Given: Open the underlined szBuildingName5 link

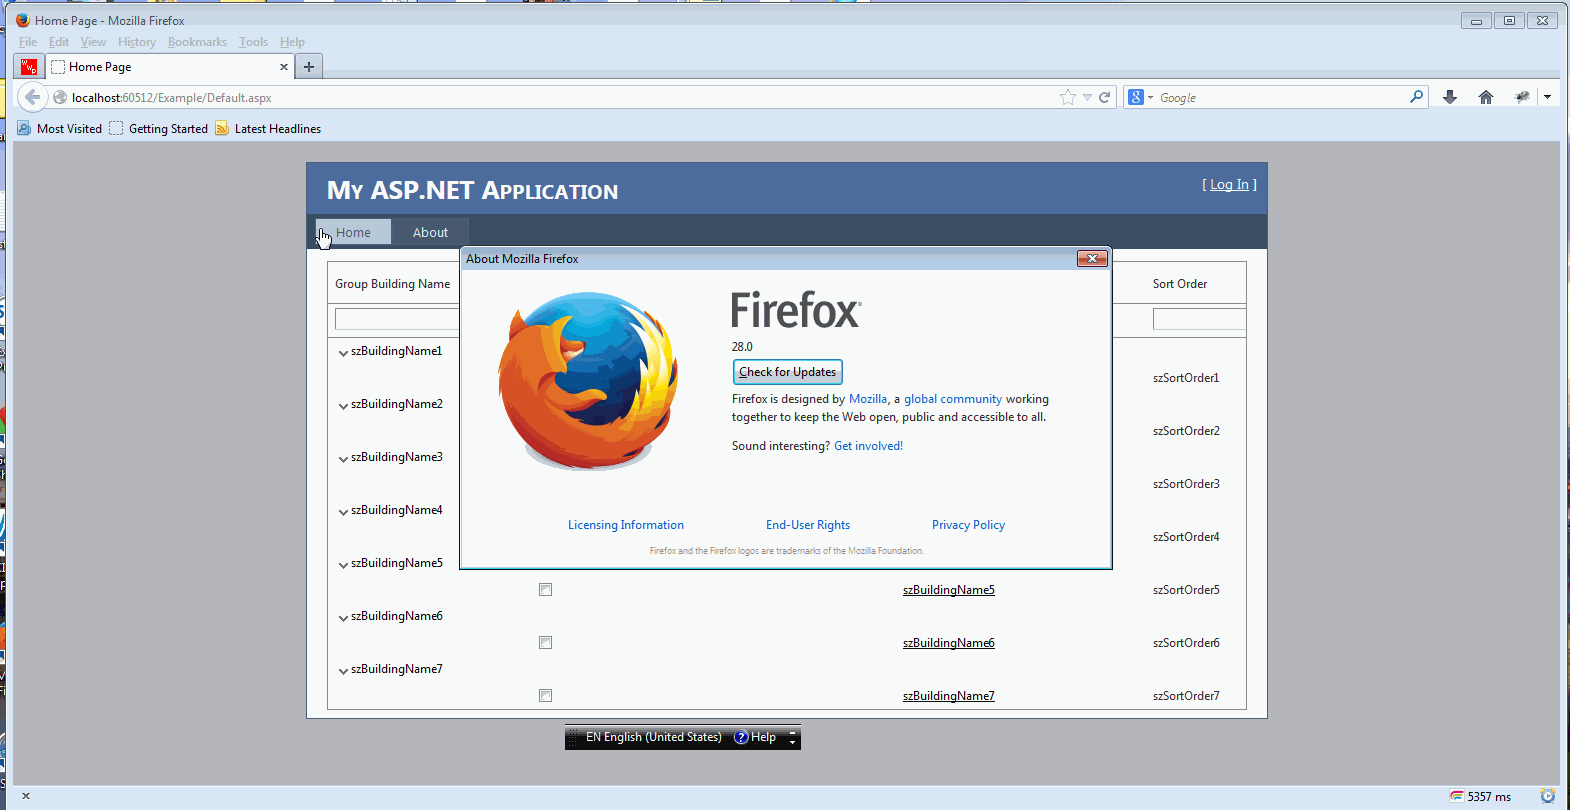Looking at the screenshot, I should (949, 590).
